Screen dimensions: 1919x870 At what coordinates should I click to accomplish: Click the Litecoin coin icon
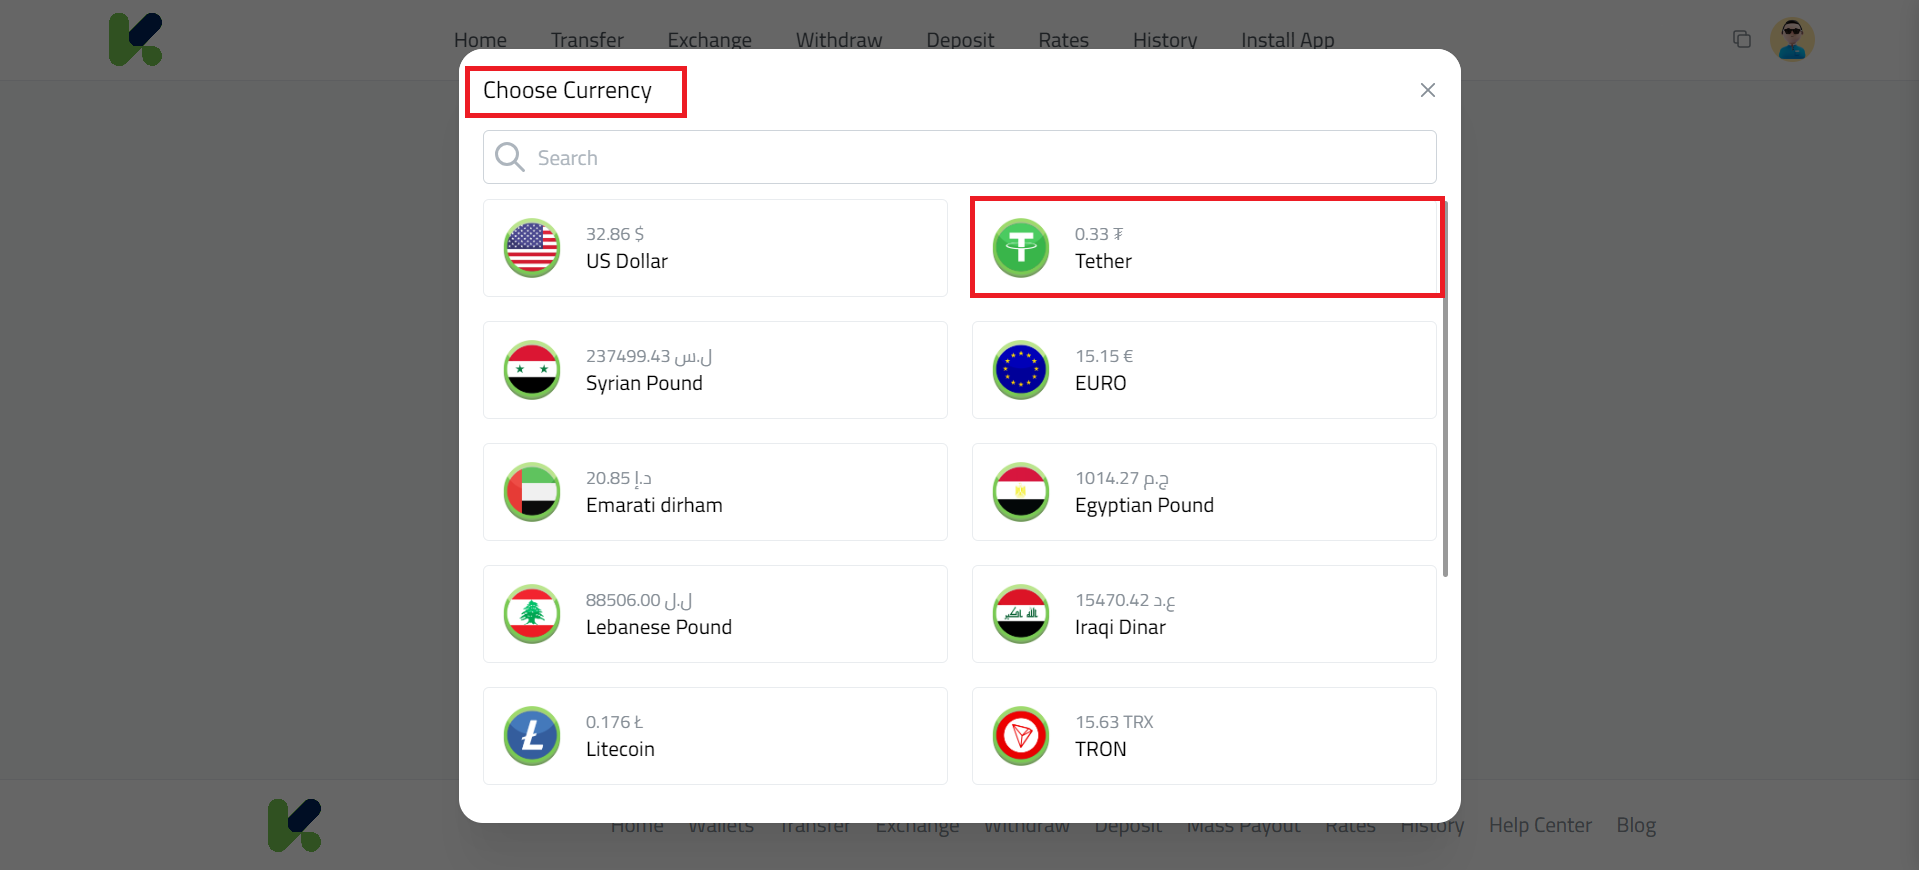point(532,736)
